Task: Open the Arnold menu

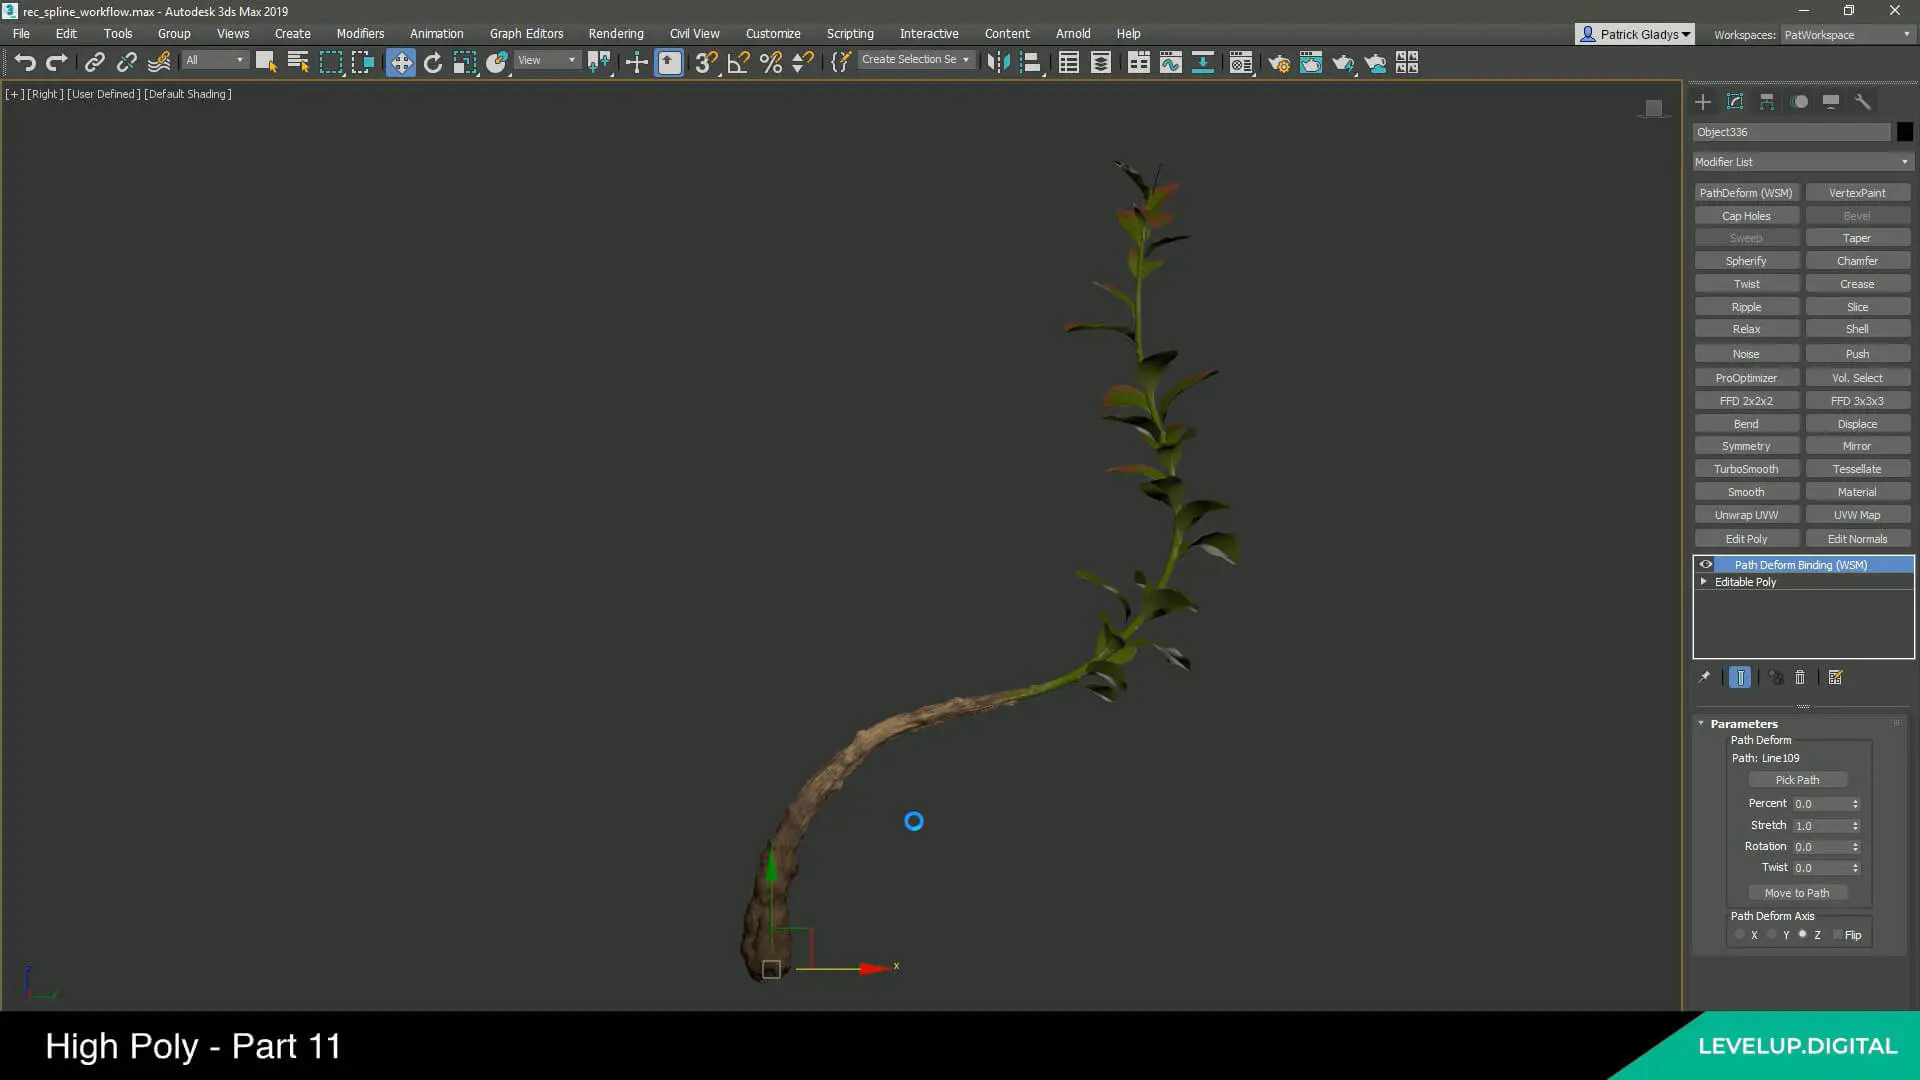Action: click(1073, 34)
